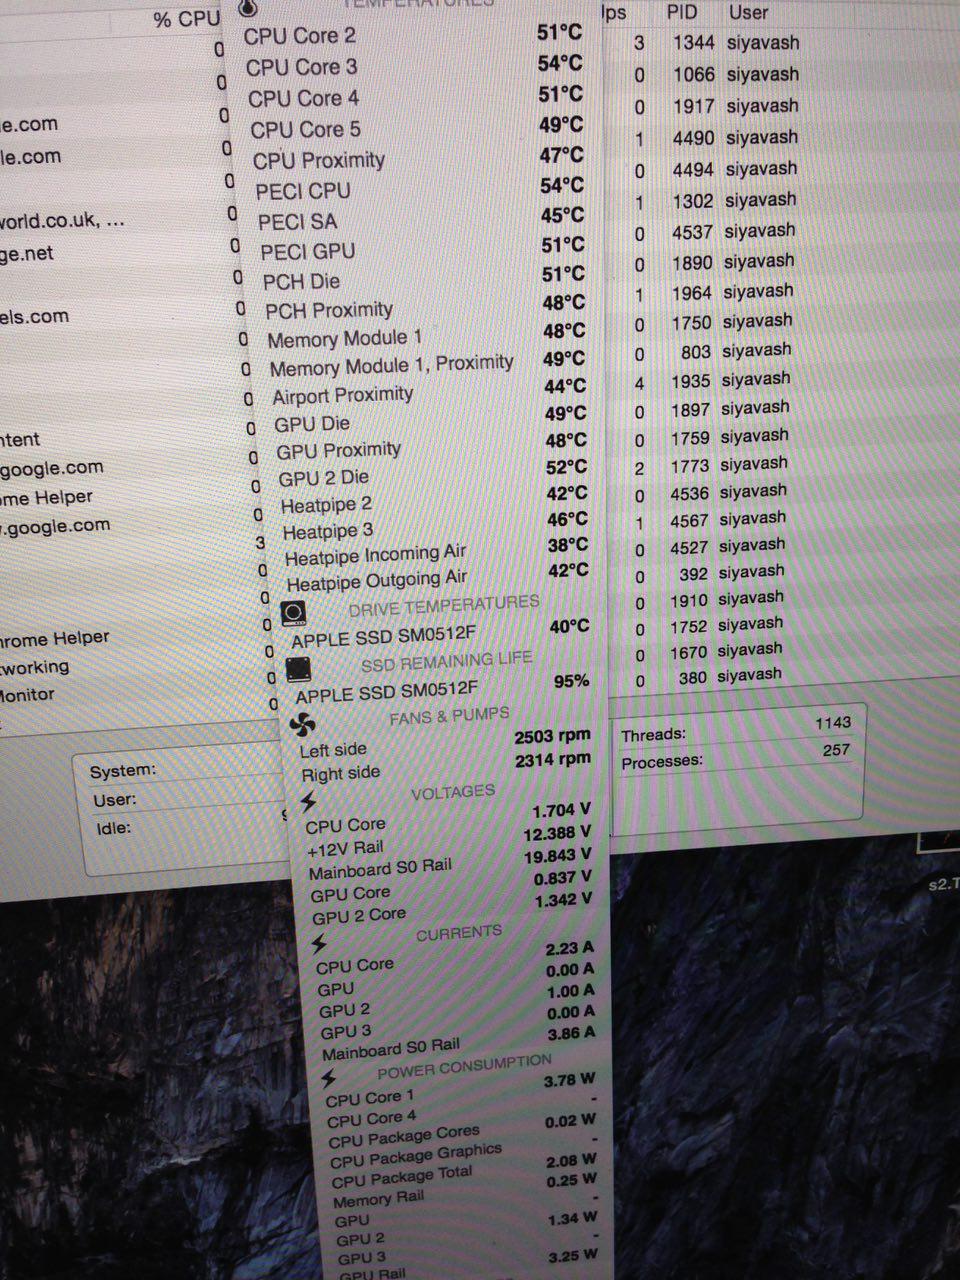Select the Heatpipe Outgoing Air entry

coord(438,578)
